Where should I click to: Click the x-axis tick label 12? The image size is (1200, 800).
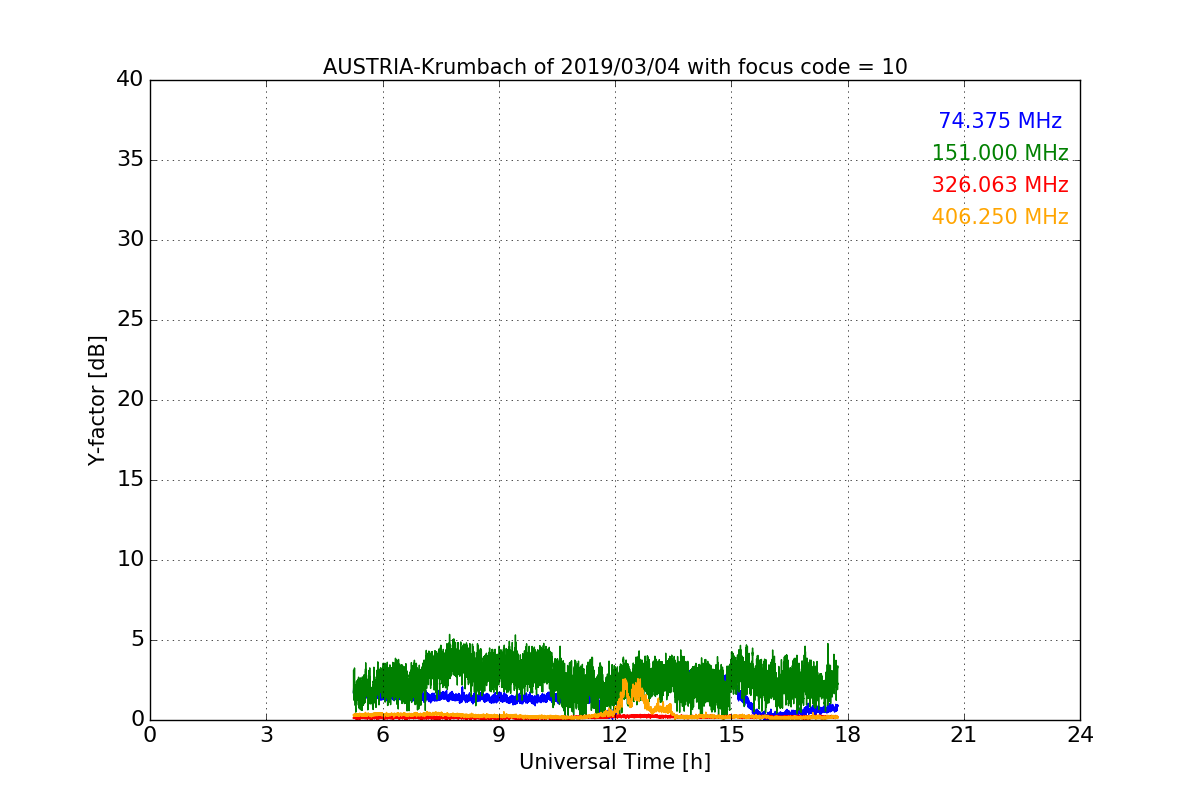(x=615, y=735)
